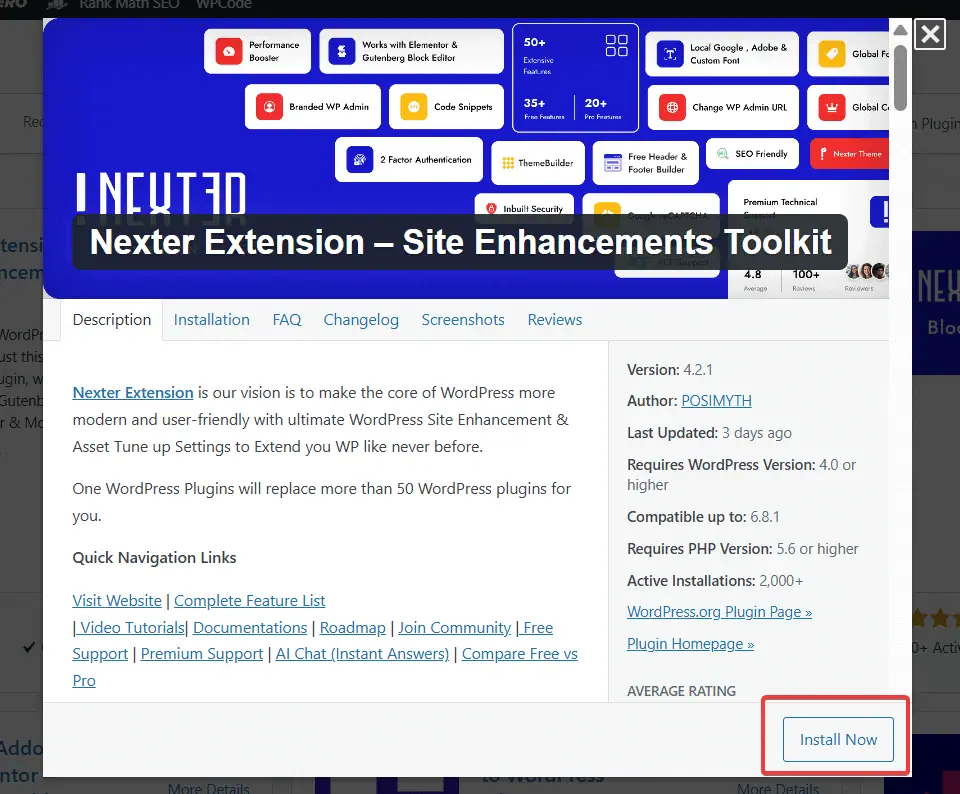Select the Works with Elementor & Gutenberg badge
The height and width of the screenshot is (794, 960).
411,51
